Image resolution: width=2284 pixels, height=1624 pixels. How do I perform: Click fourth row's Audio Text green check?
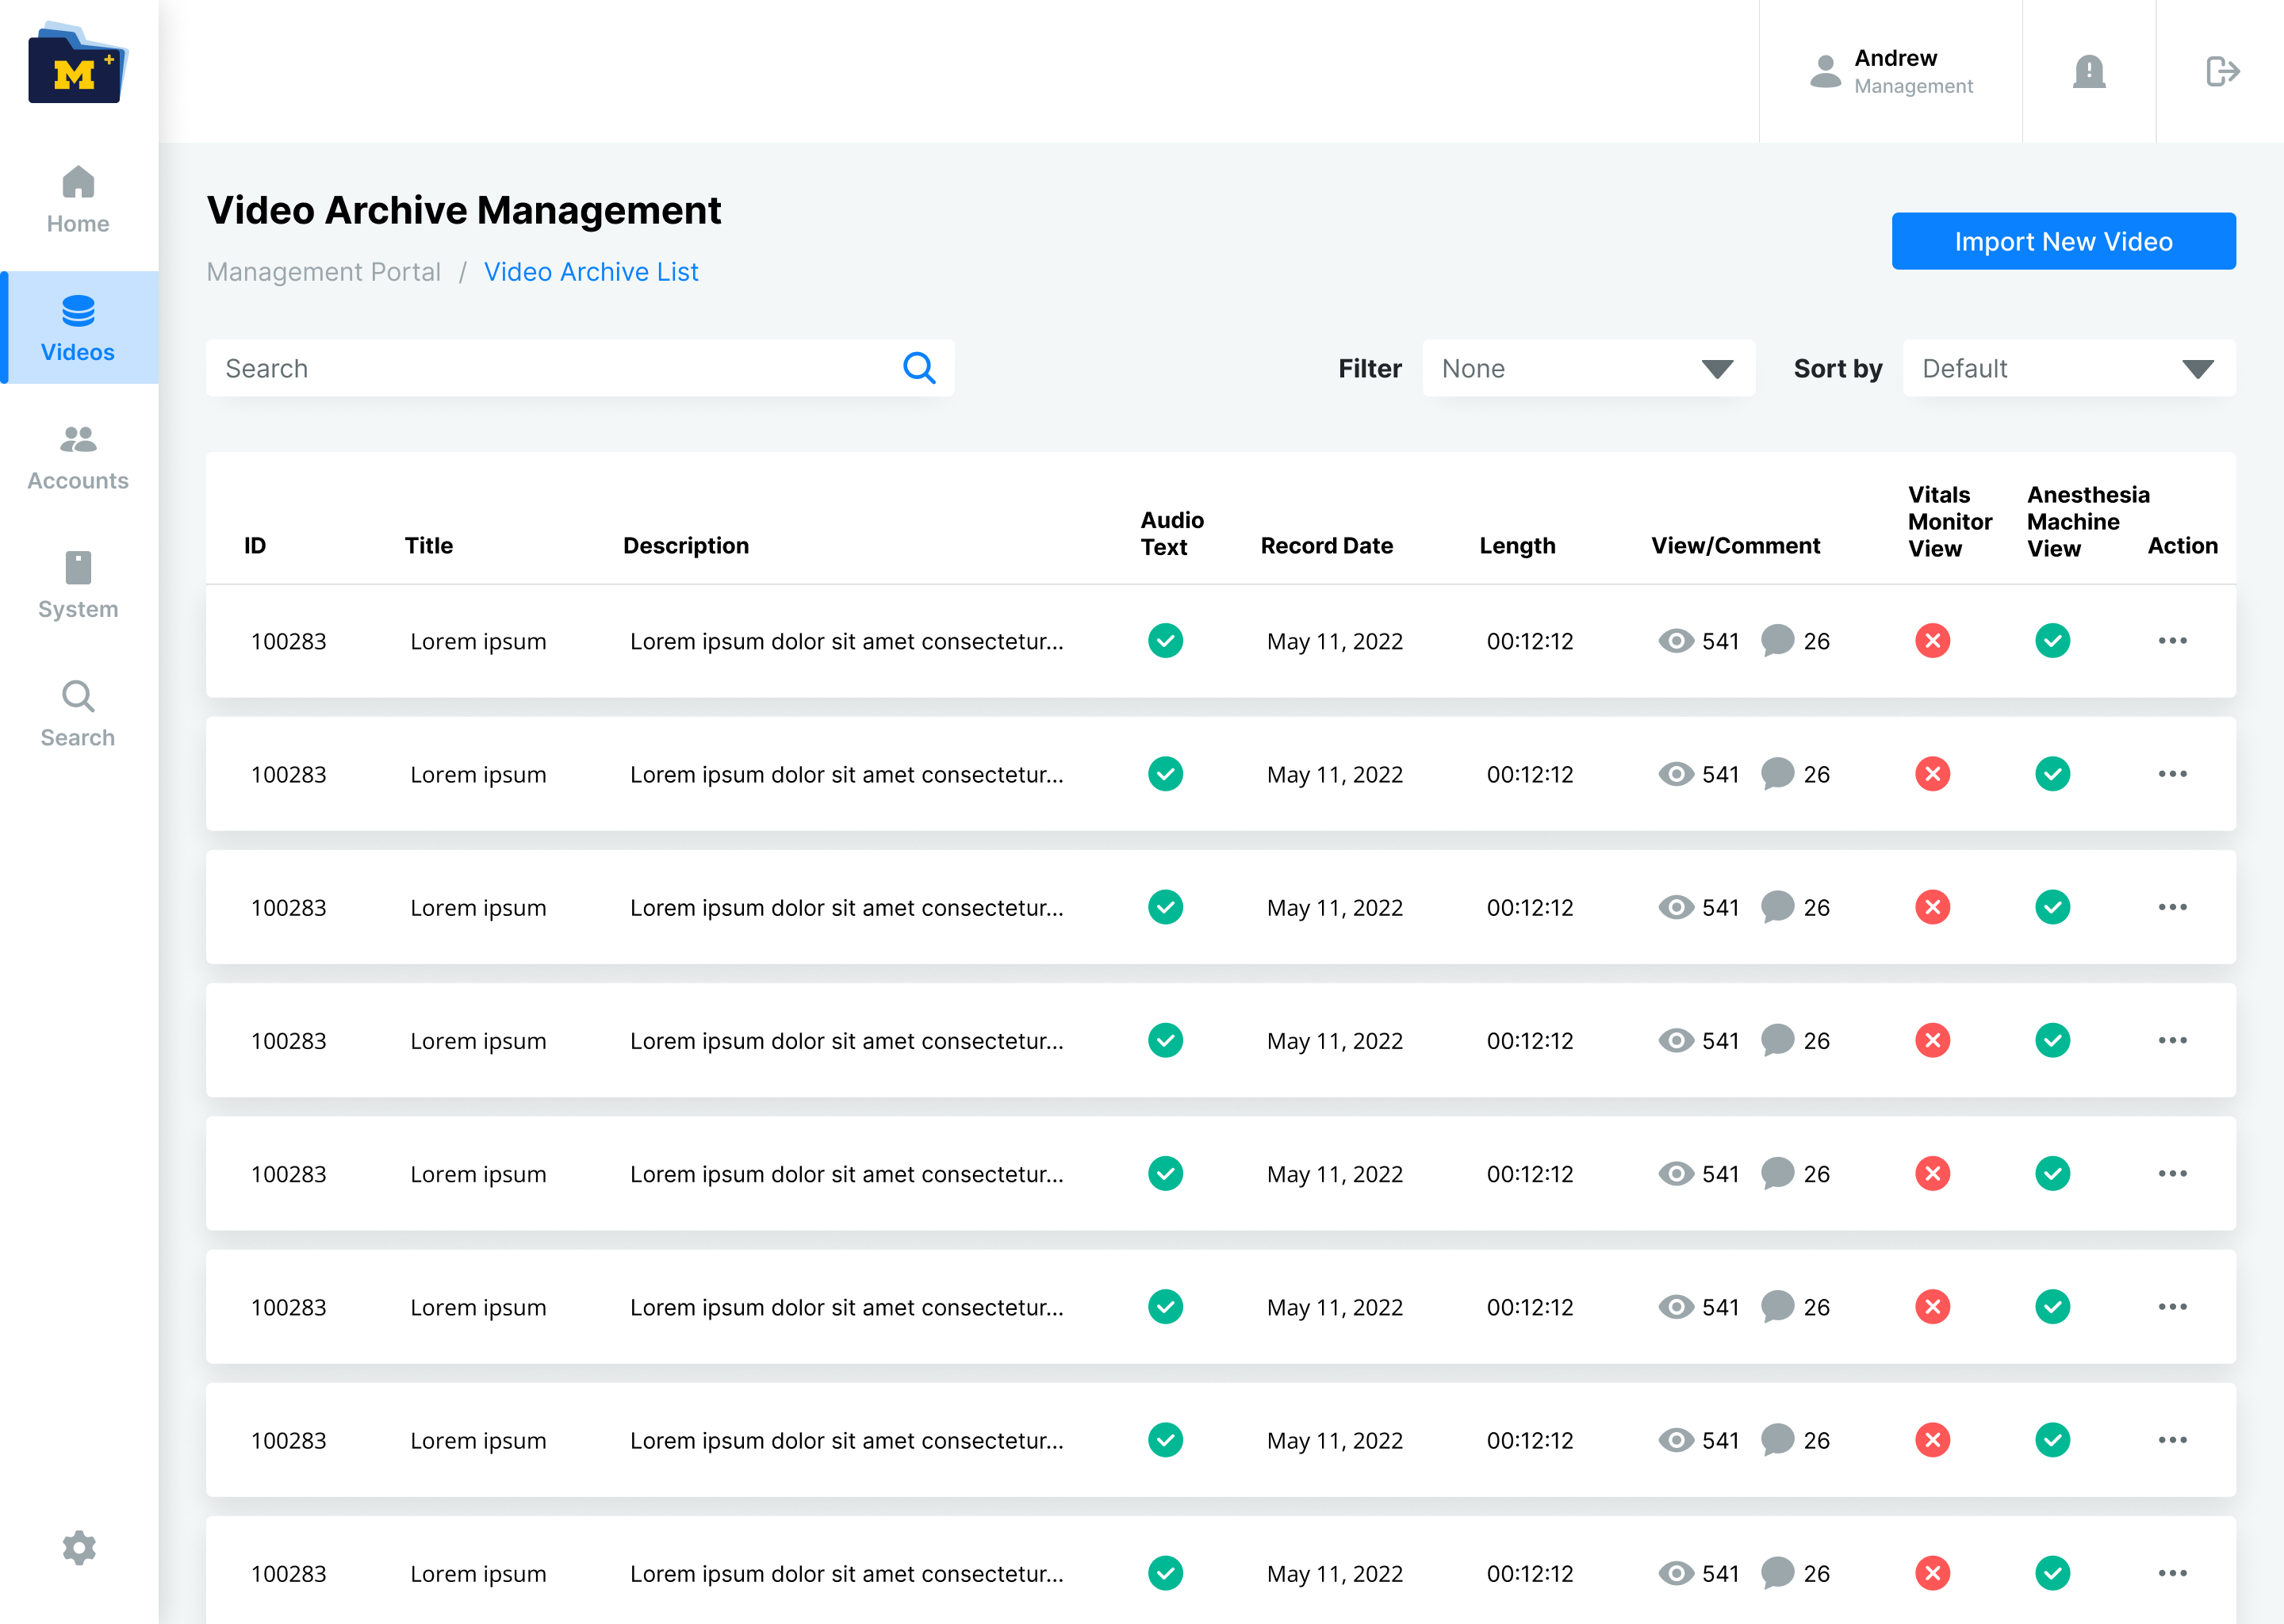coord(1165,1040)
